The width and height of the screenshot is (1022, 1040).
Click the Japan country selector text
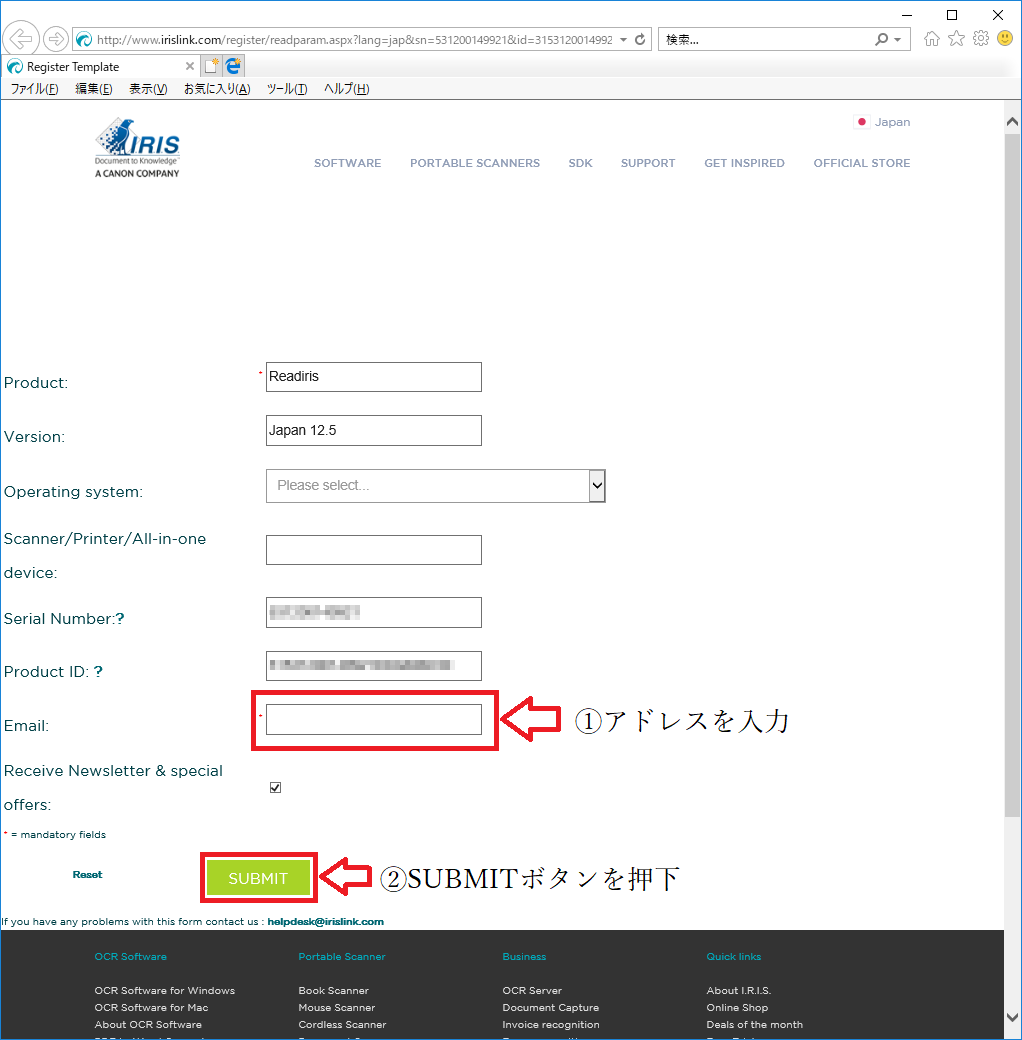[892, 122]
